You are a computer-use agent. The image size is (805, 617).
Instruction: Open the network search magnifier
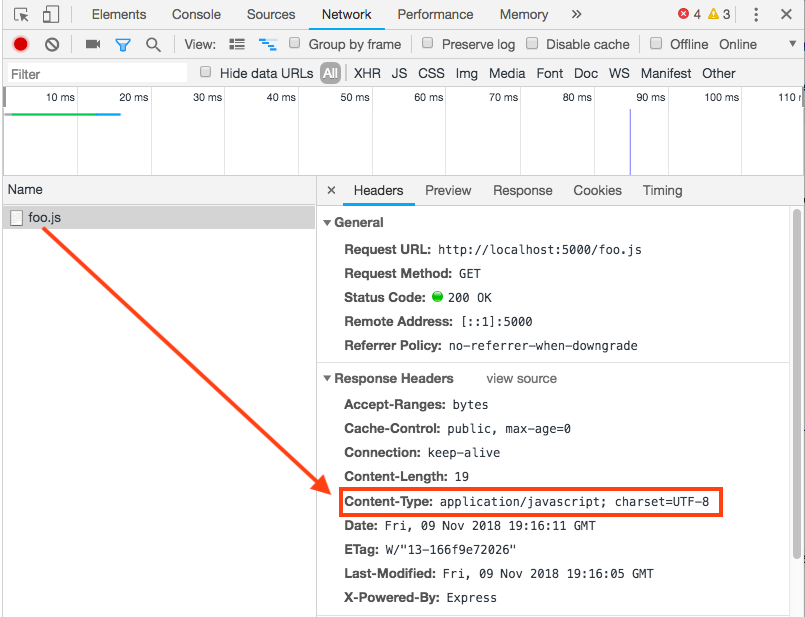click(x=153, y=44)
